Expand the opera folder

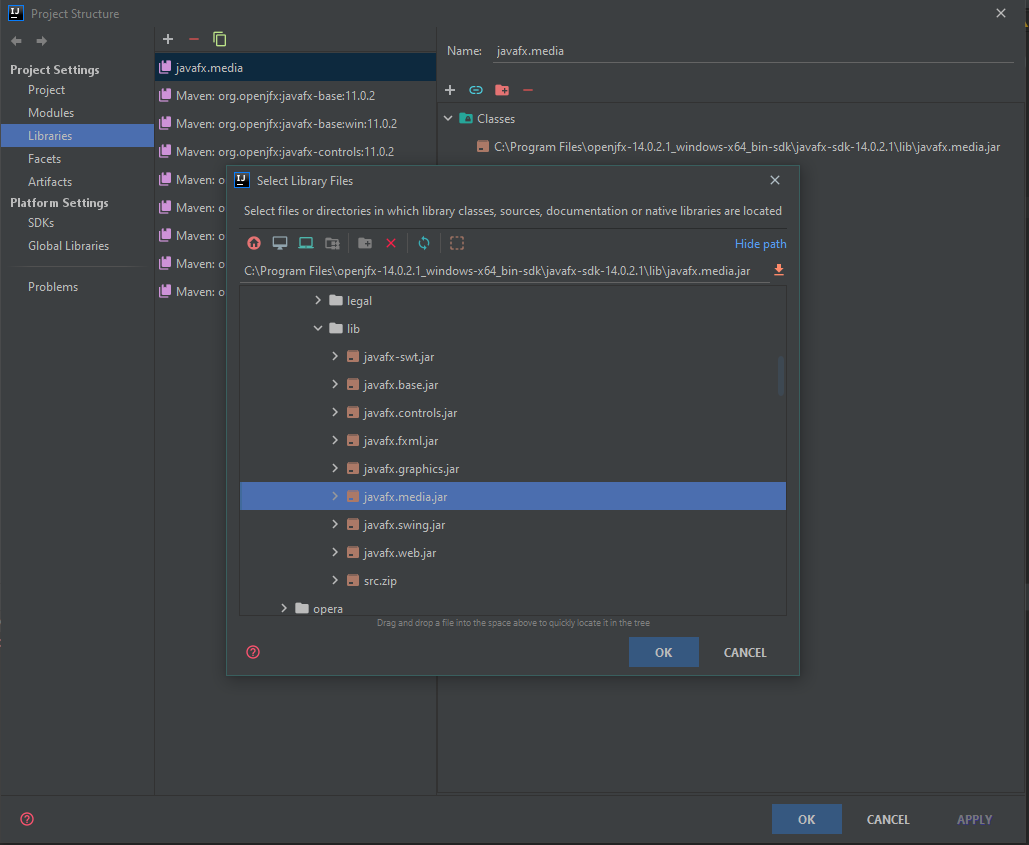pyautogui.click(x=284, y=608)
